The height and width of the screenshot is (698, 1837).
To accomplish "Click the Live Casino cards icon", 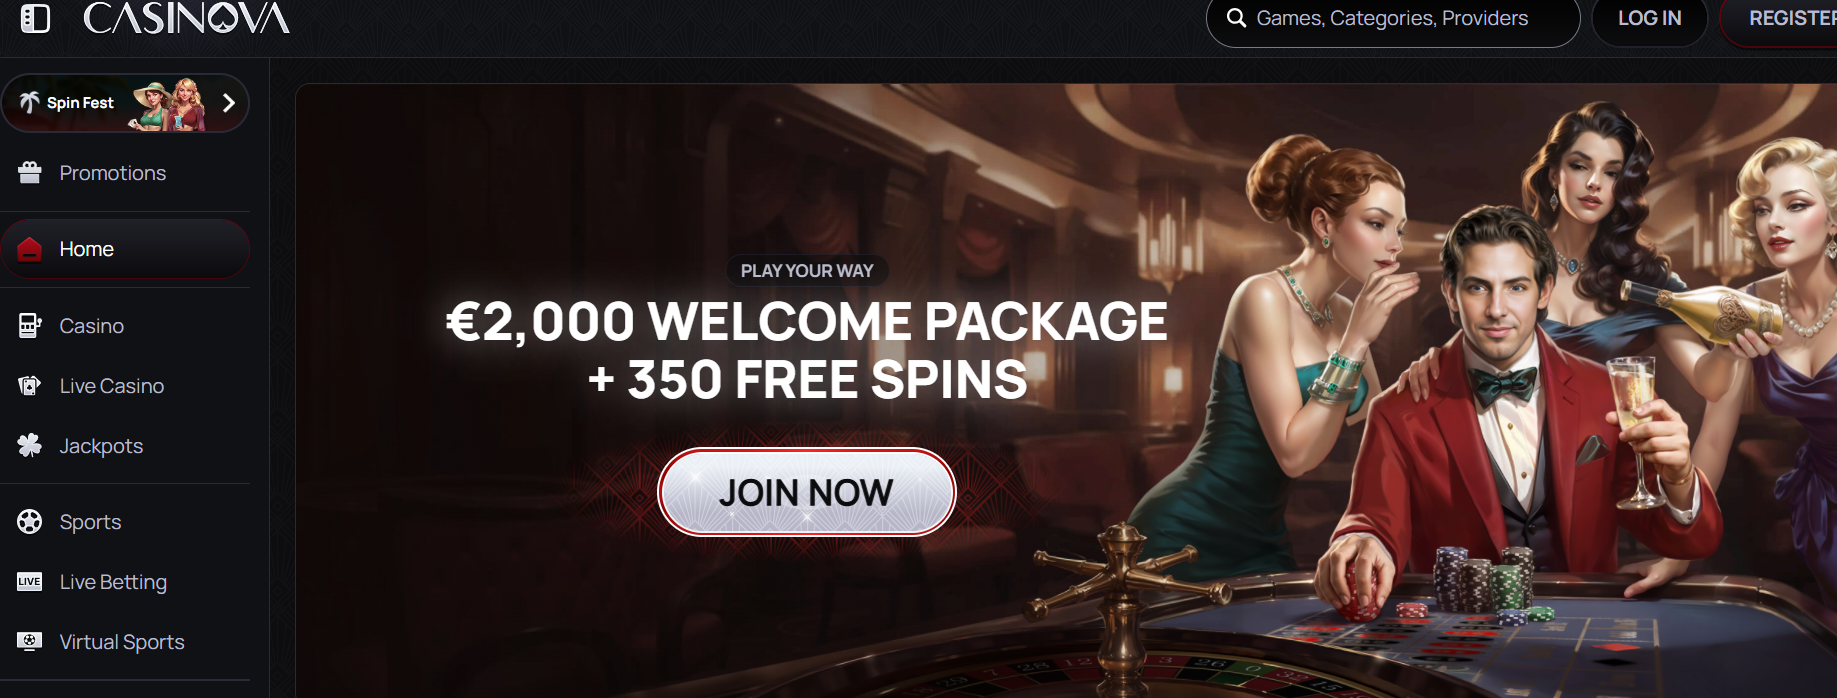I will [x=30, y=386].
